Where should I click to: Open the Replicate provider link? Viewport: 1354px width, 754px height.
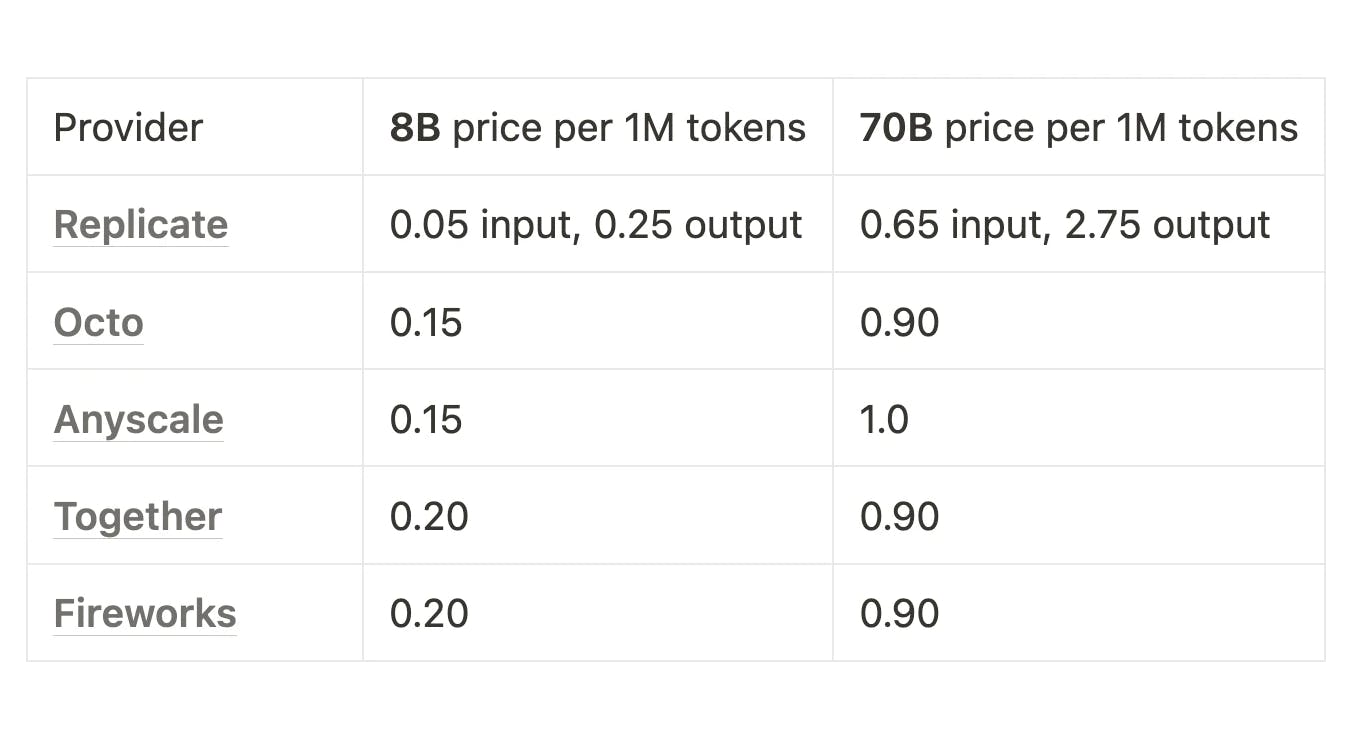click(x=140, y=225)
